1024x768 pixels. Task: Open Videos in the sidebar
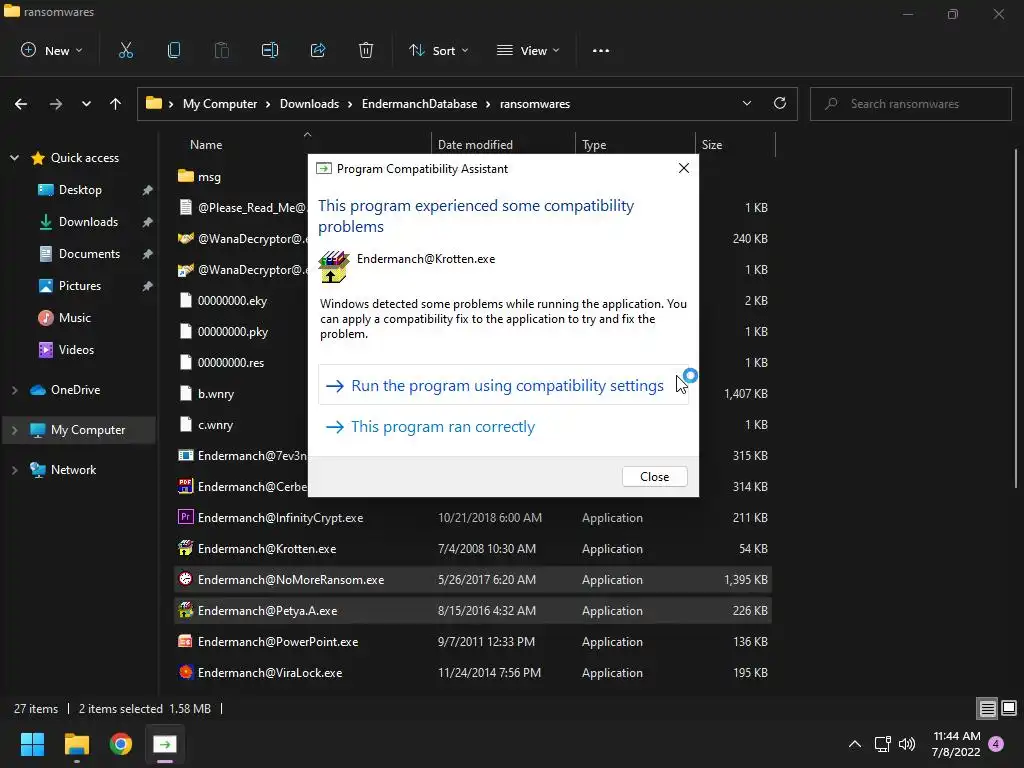pos(76,349)
